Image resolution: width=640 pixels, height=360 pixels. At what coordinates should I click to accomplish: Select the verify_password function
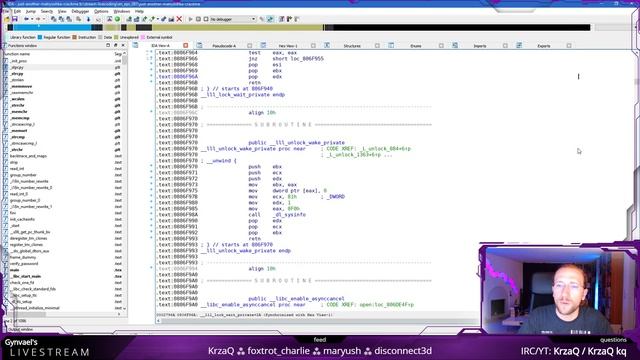[24, 264]
